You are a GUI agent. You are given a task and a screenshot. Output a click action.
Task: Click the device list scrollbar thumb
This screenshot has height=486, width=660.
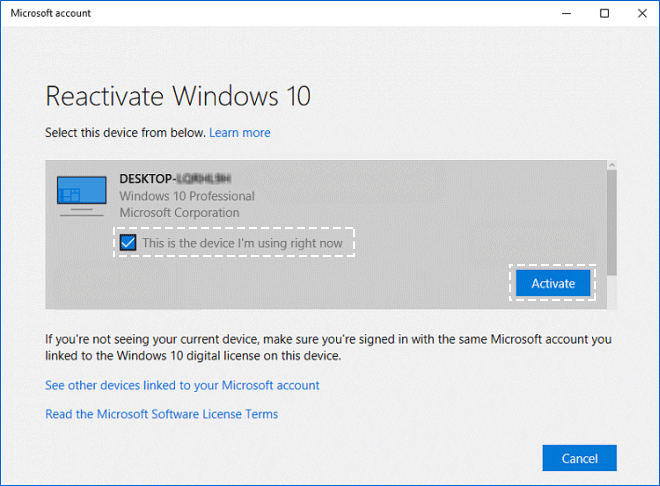tap(612, 223)
